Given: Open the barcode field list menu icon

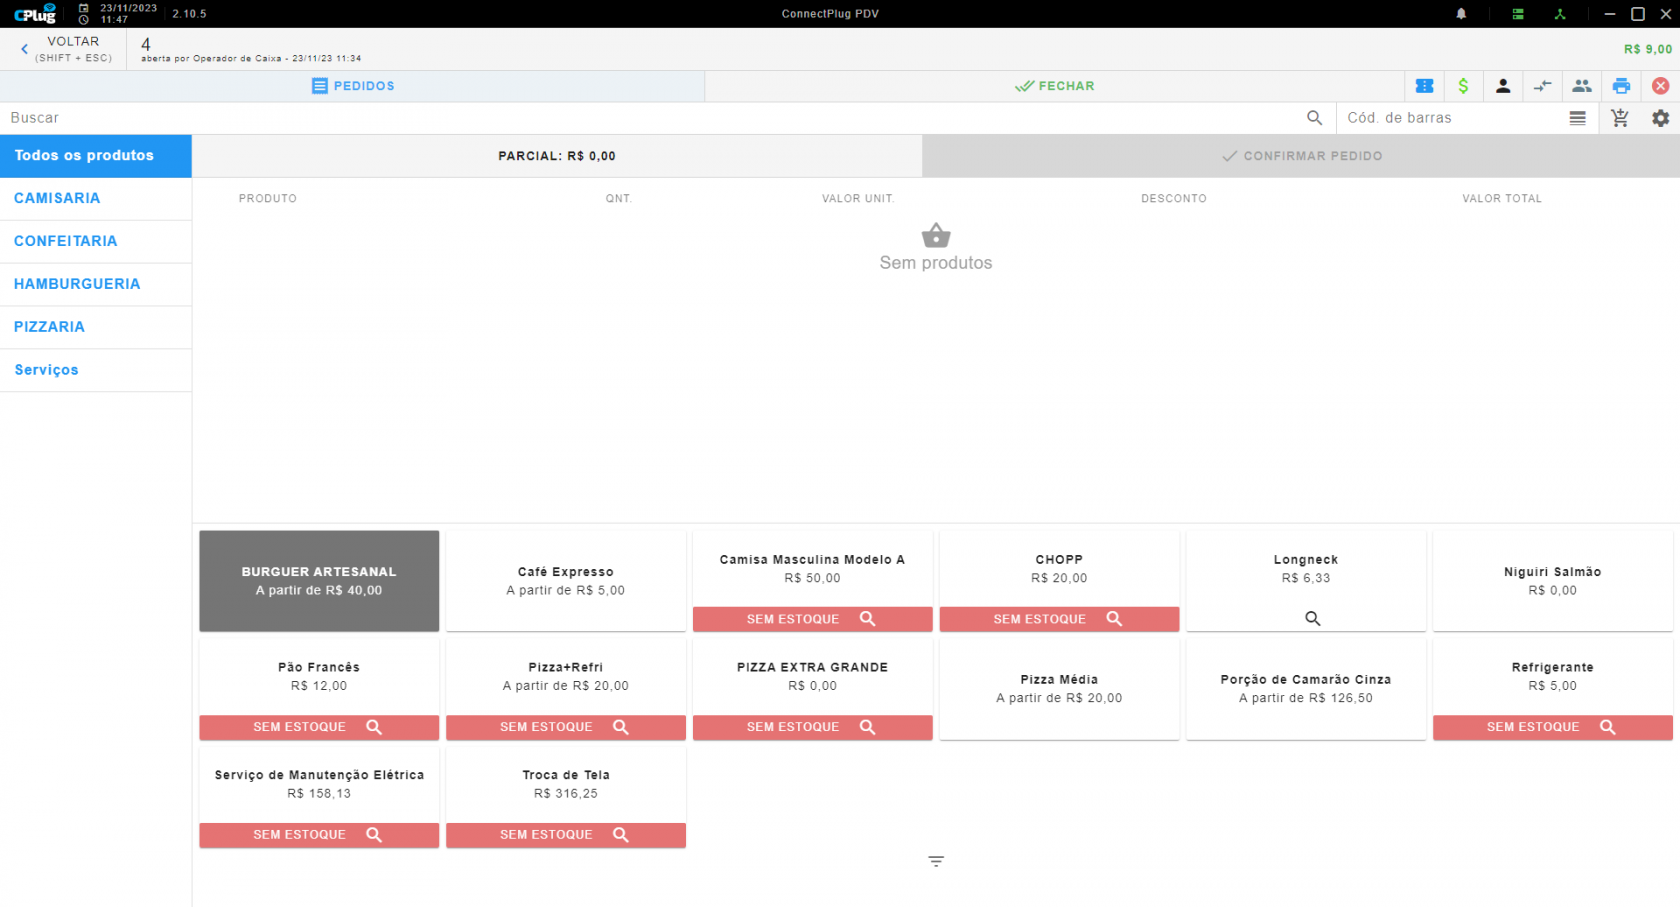Looking at the screenshot, I should coord(1577,118).
